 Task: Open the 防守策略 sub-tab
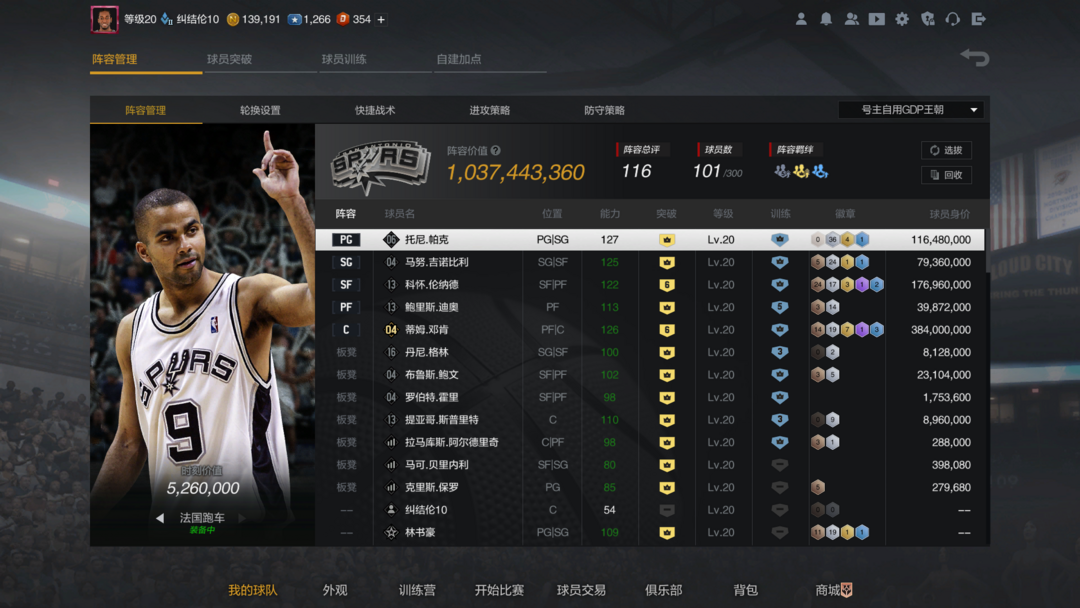click(604, 110)
